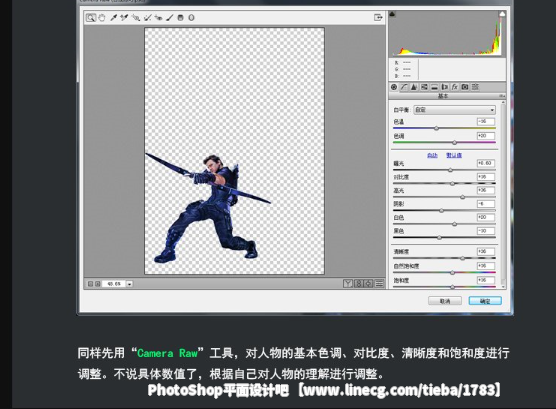The width and height of the screenshot is (556, 409).
Task: Click the panel scrollbar down arrow
Action: 503,286
